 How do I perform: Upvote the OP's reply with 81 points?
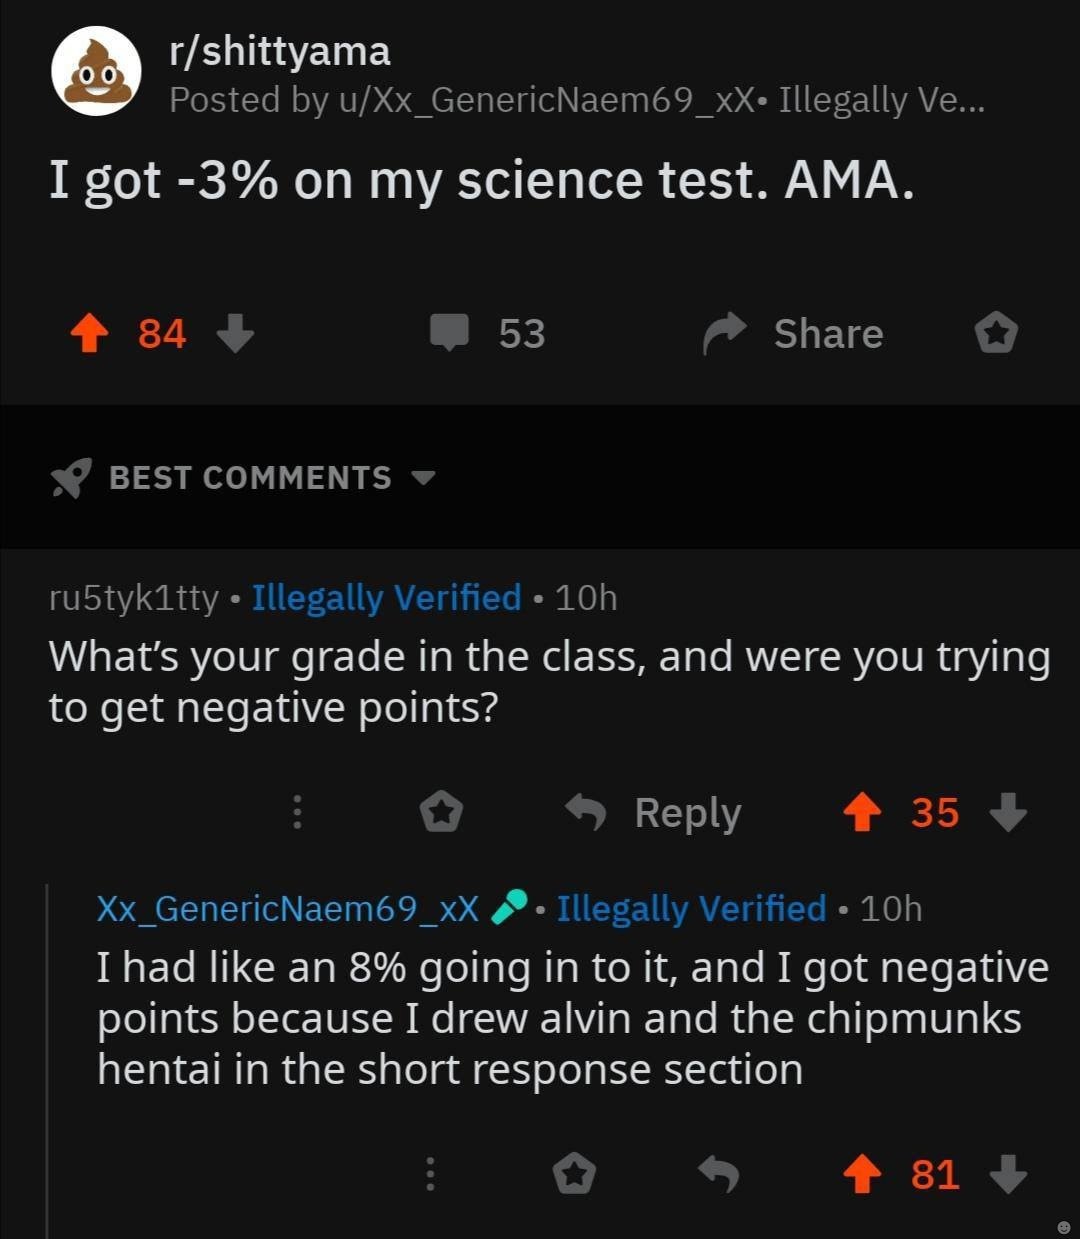click(861, 1174)
